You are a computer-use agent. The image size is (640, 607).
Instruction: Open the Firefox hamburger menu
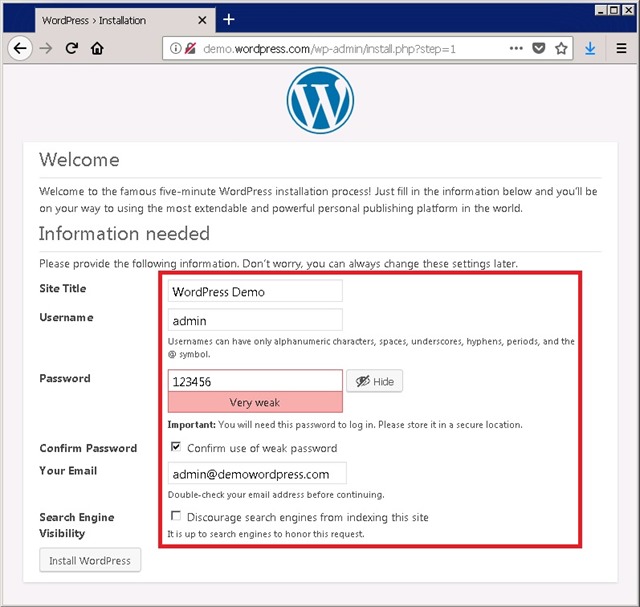click(x=621, y=49)
